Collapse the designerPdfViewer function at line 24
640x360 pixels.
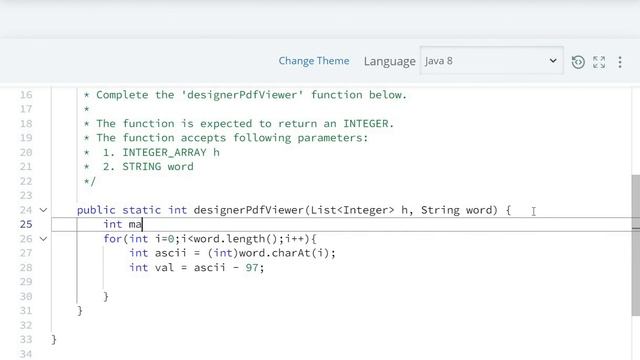43,210
